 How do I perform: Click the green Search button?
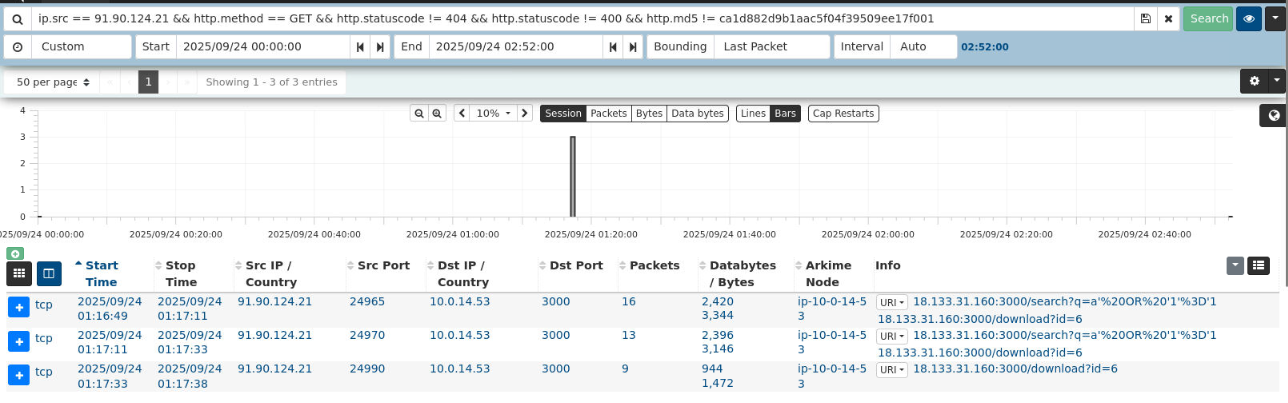pos(1208,19)
